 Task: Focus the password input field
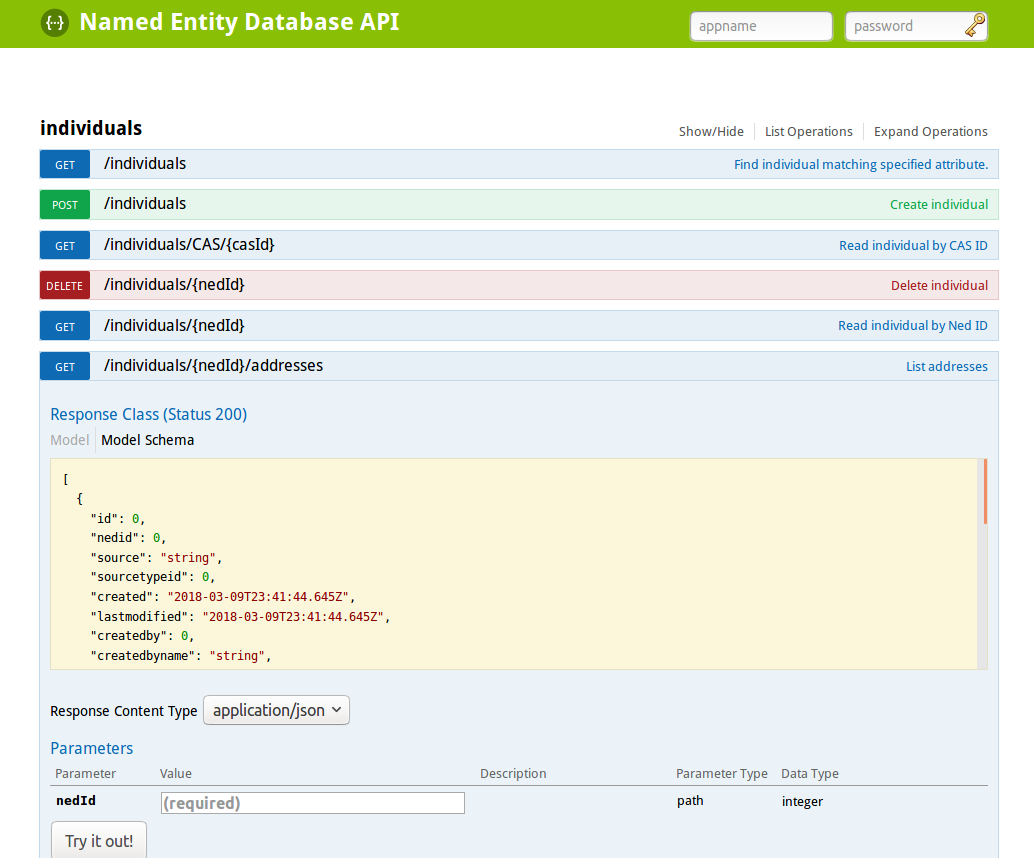point(916,26)
